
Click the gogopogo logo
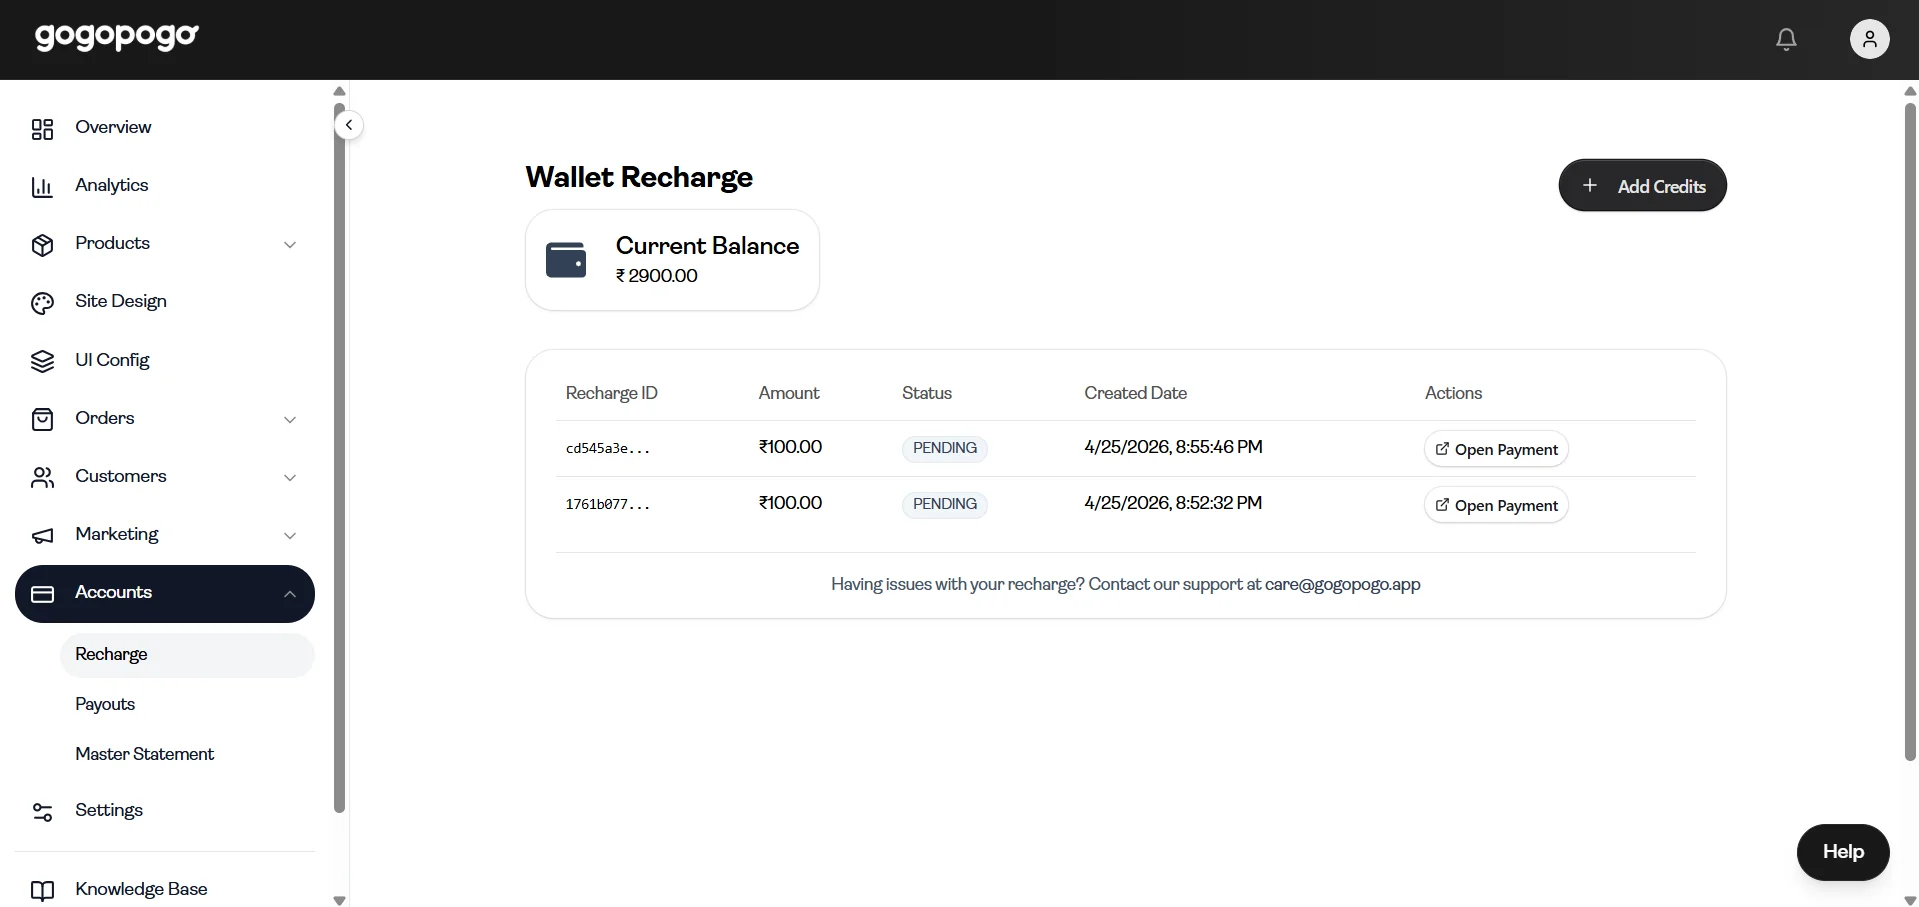coord(117,37)
